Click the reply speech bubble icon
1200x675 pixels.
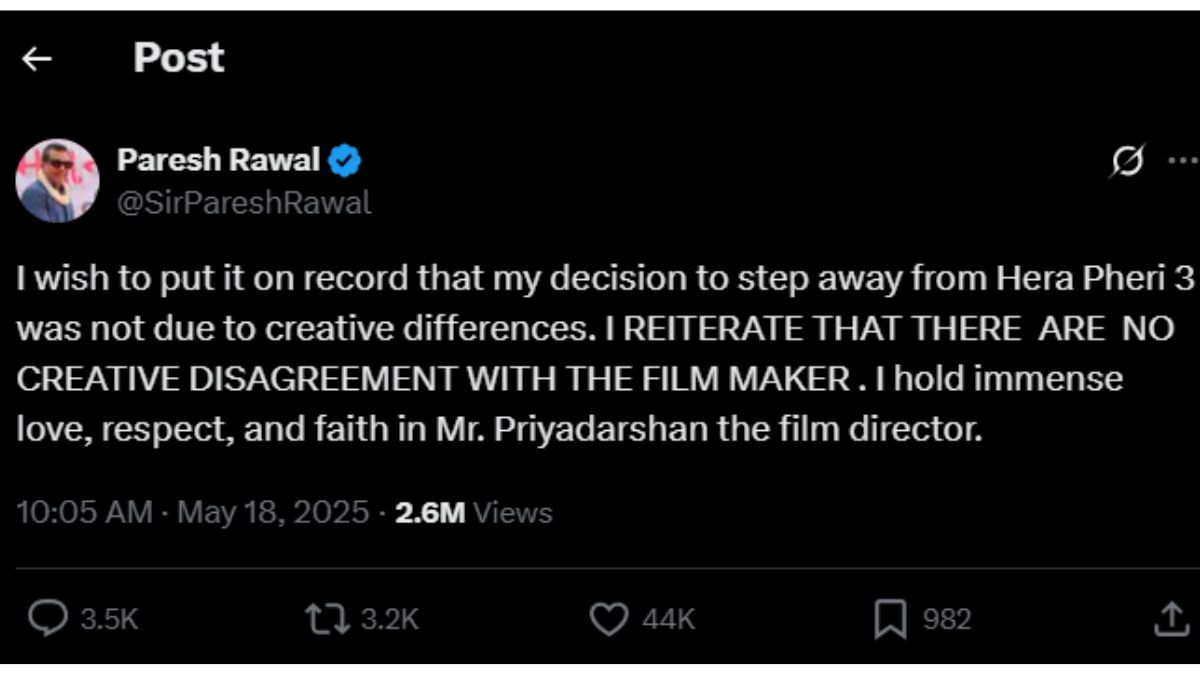coord(47,619)
